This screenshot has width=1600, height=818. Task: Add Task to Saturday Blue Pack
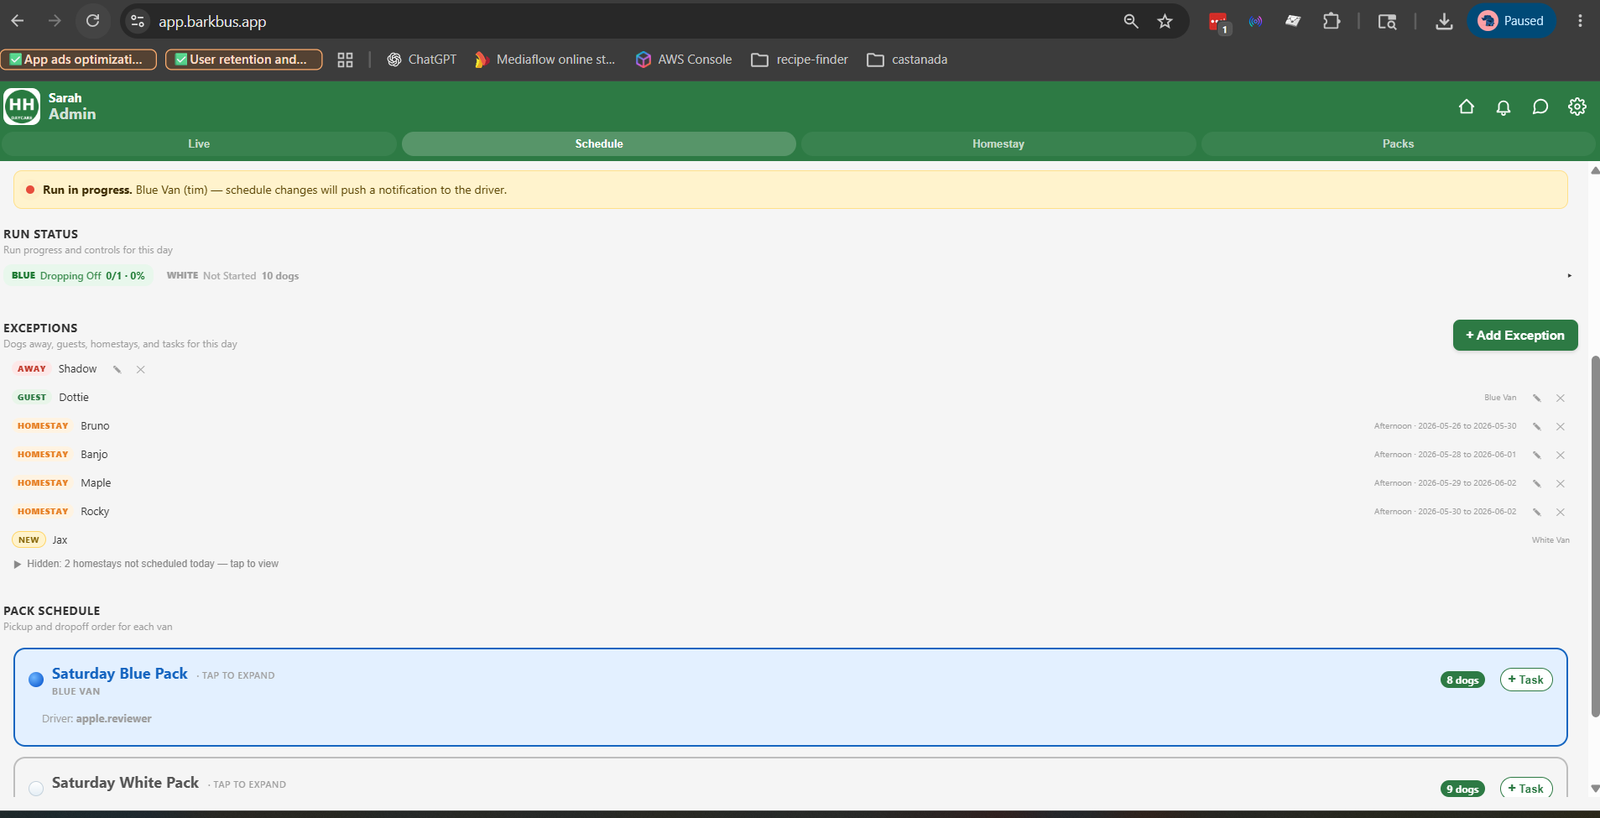1526,680
